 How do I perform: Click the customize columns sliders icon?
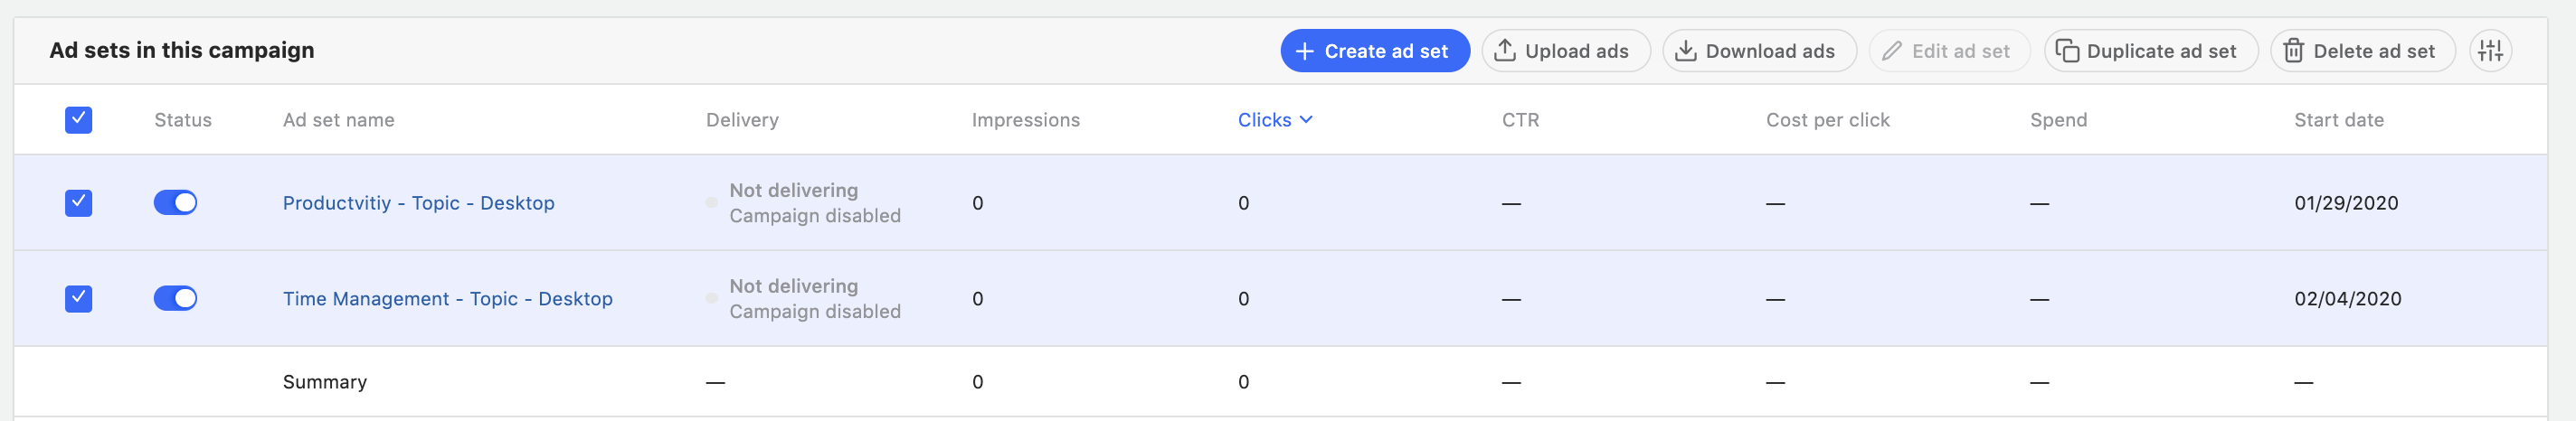click(x=2489, y=51)
